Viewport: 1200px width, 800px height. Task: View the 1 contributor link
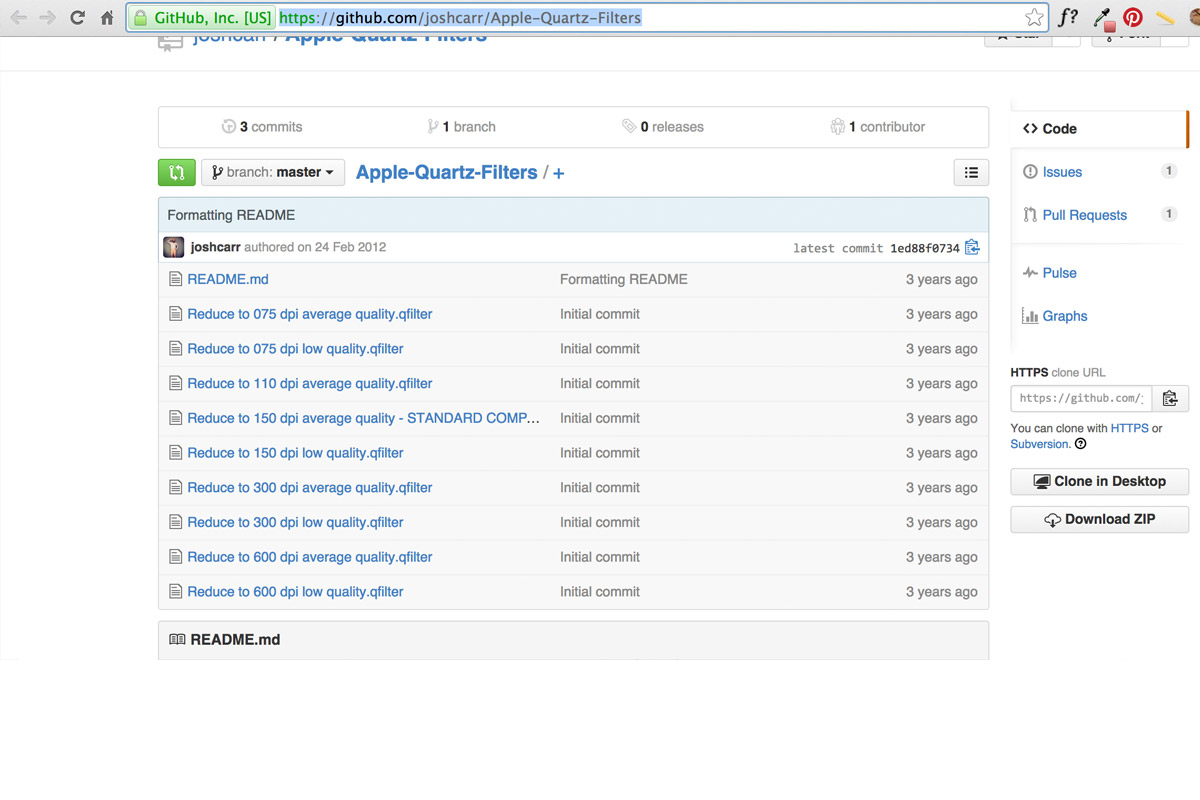878,127
